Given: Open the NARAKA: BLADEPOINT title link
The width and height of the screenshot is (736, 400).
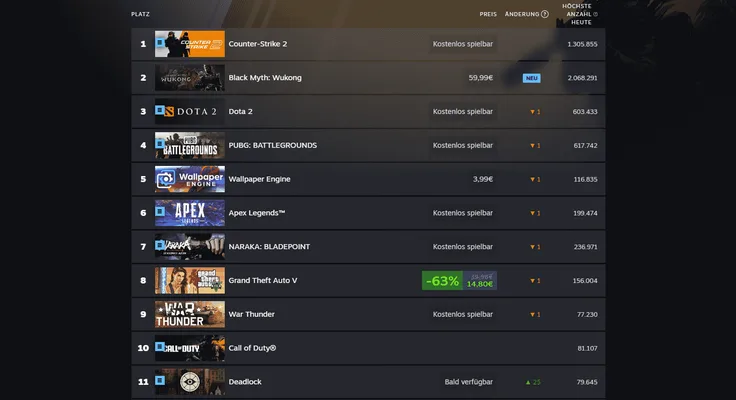Looking at the screenshot, I should point(269,246).
